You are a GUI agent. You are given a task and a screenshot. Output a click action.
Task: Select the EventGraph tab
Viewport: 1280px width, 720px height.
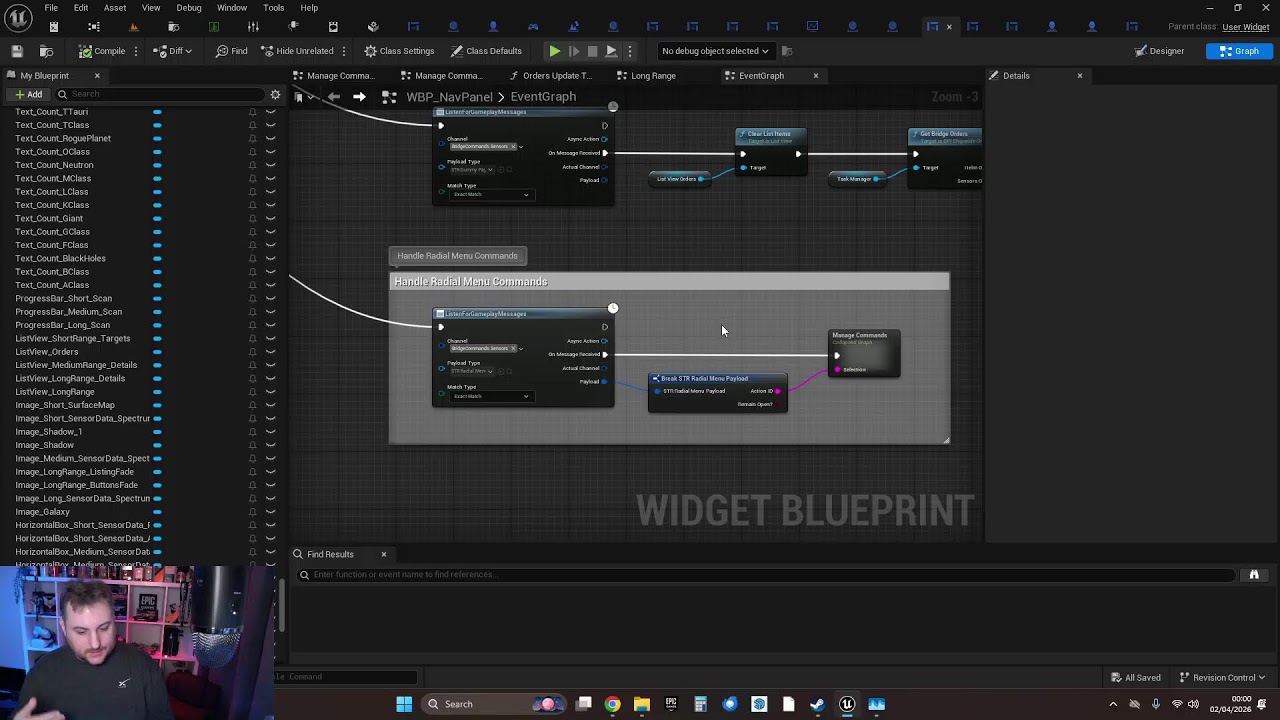tap(762, 76)
